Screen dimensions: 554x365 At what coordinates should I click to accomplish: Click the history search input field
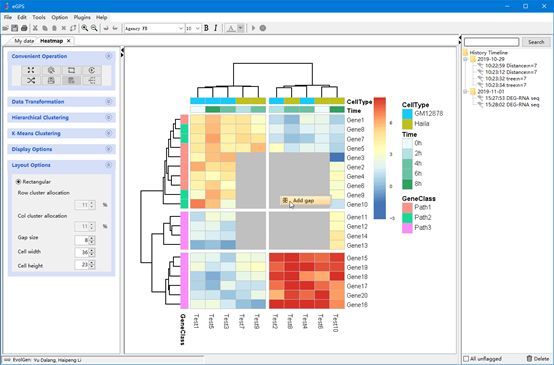tap(491, 42)
